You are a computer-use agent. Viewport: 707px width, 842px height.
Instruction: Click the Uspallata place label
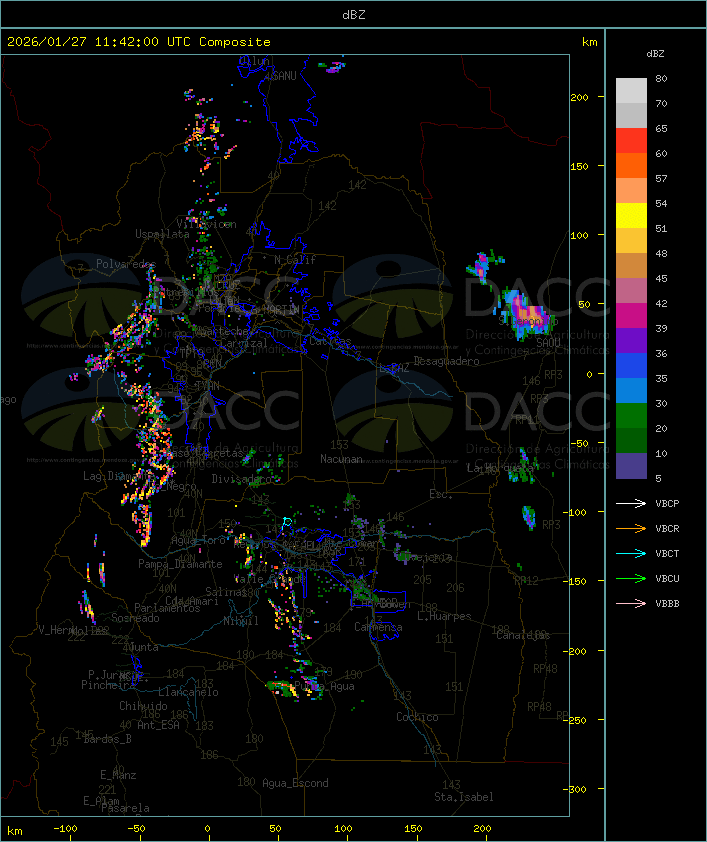tap(162, 234)
